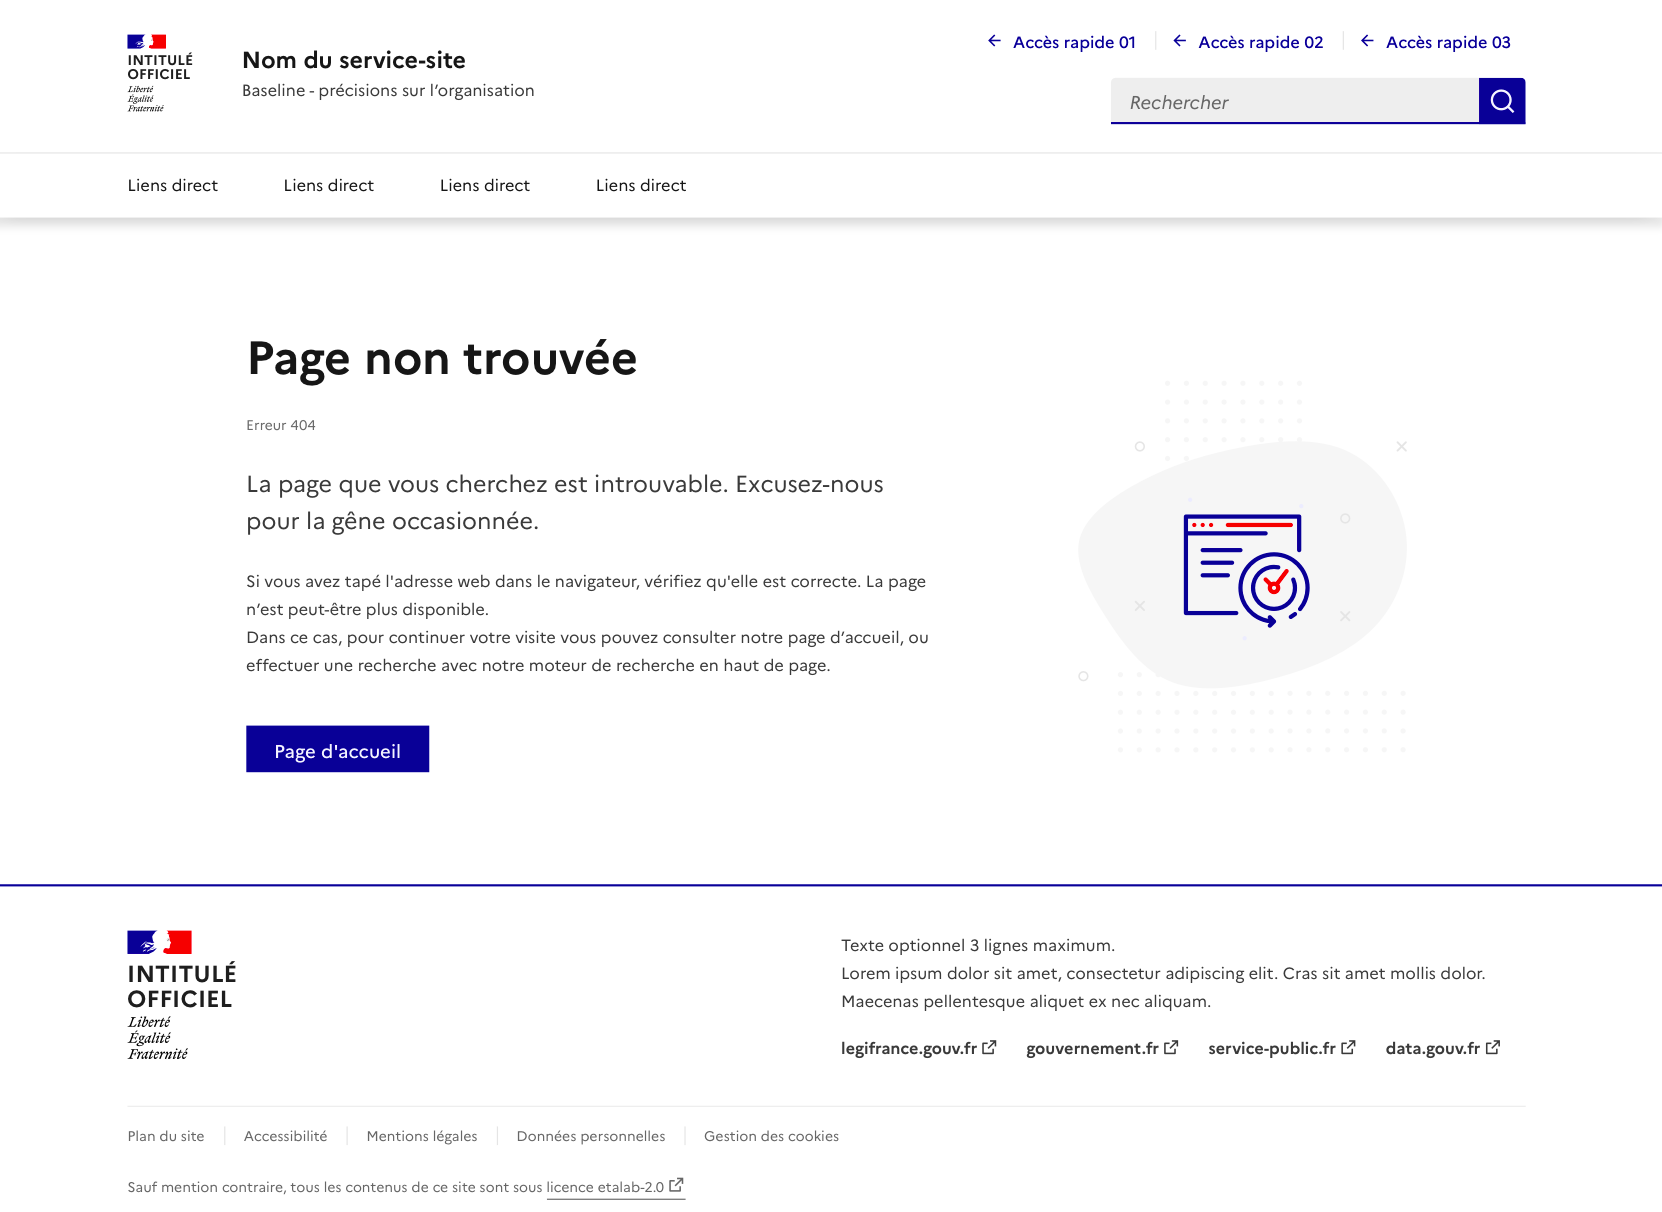Screen dimensions: 1662x1212
Task: Visit the service-public.fr footer link
Action: pyautogui.click(x=1271, y=1048)
